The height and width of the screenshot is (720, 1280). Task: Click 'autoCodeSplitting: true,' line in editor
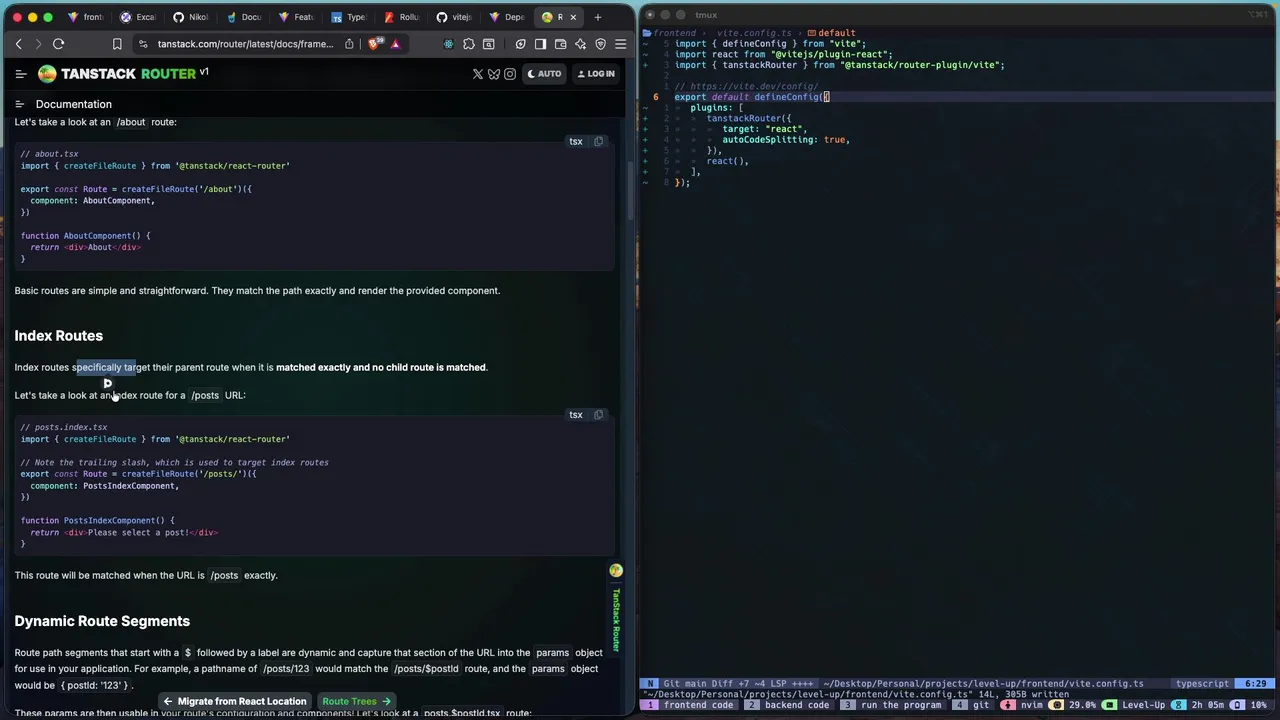[786, 140]
